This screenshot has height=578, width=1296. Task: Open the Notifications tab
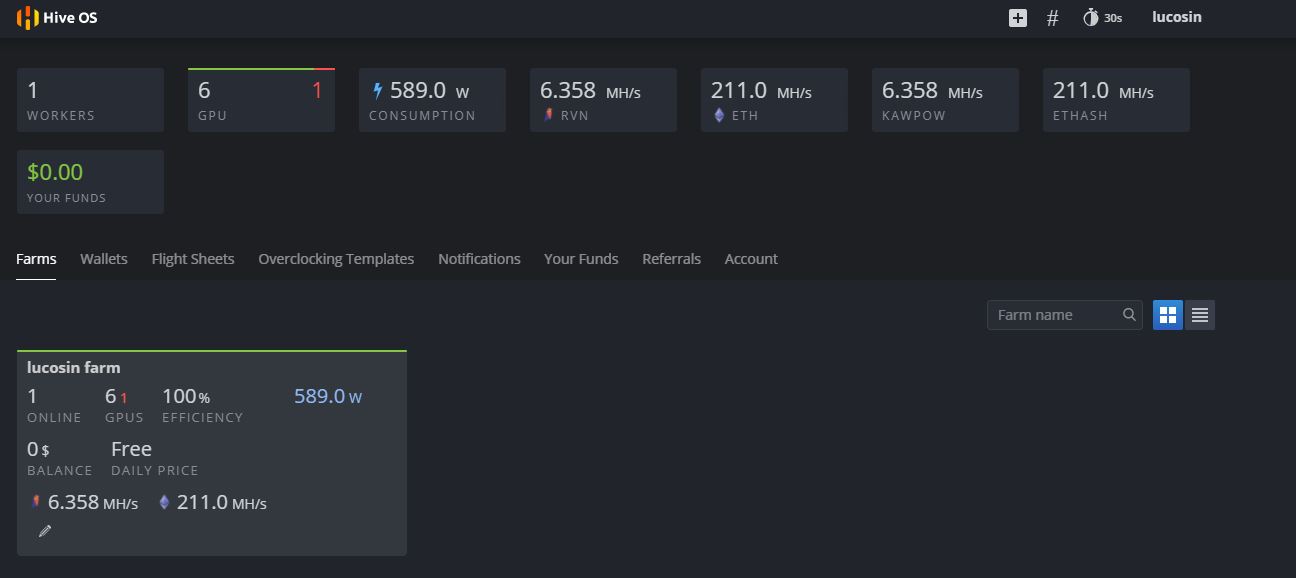(x=479, y=259)
